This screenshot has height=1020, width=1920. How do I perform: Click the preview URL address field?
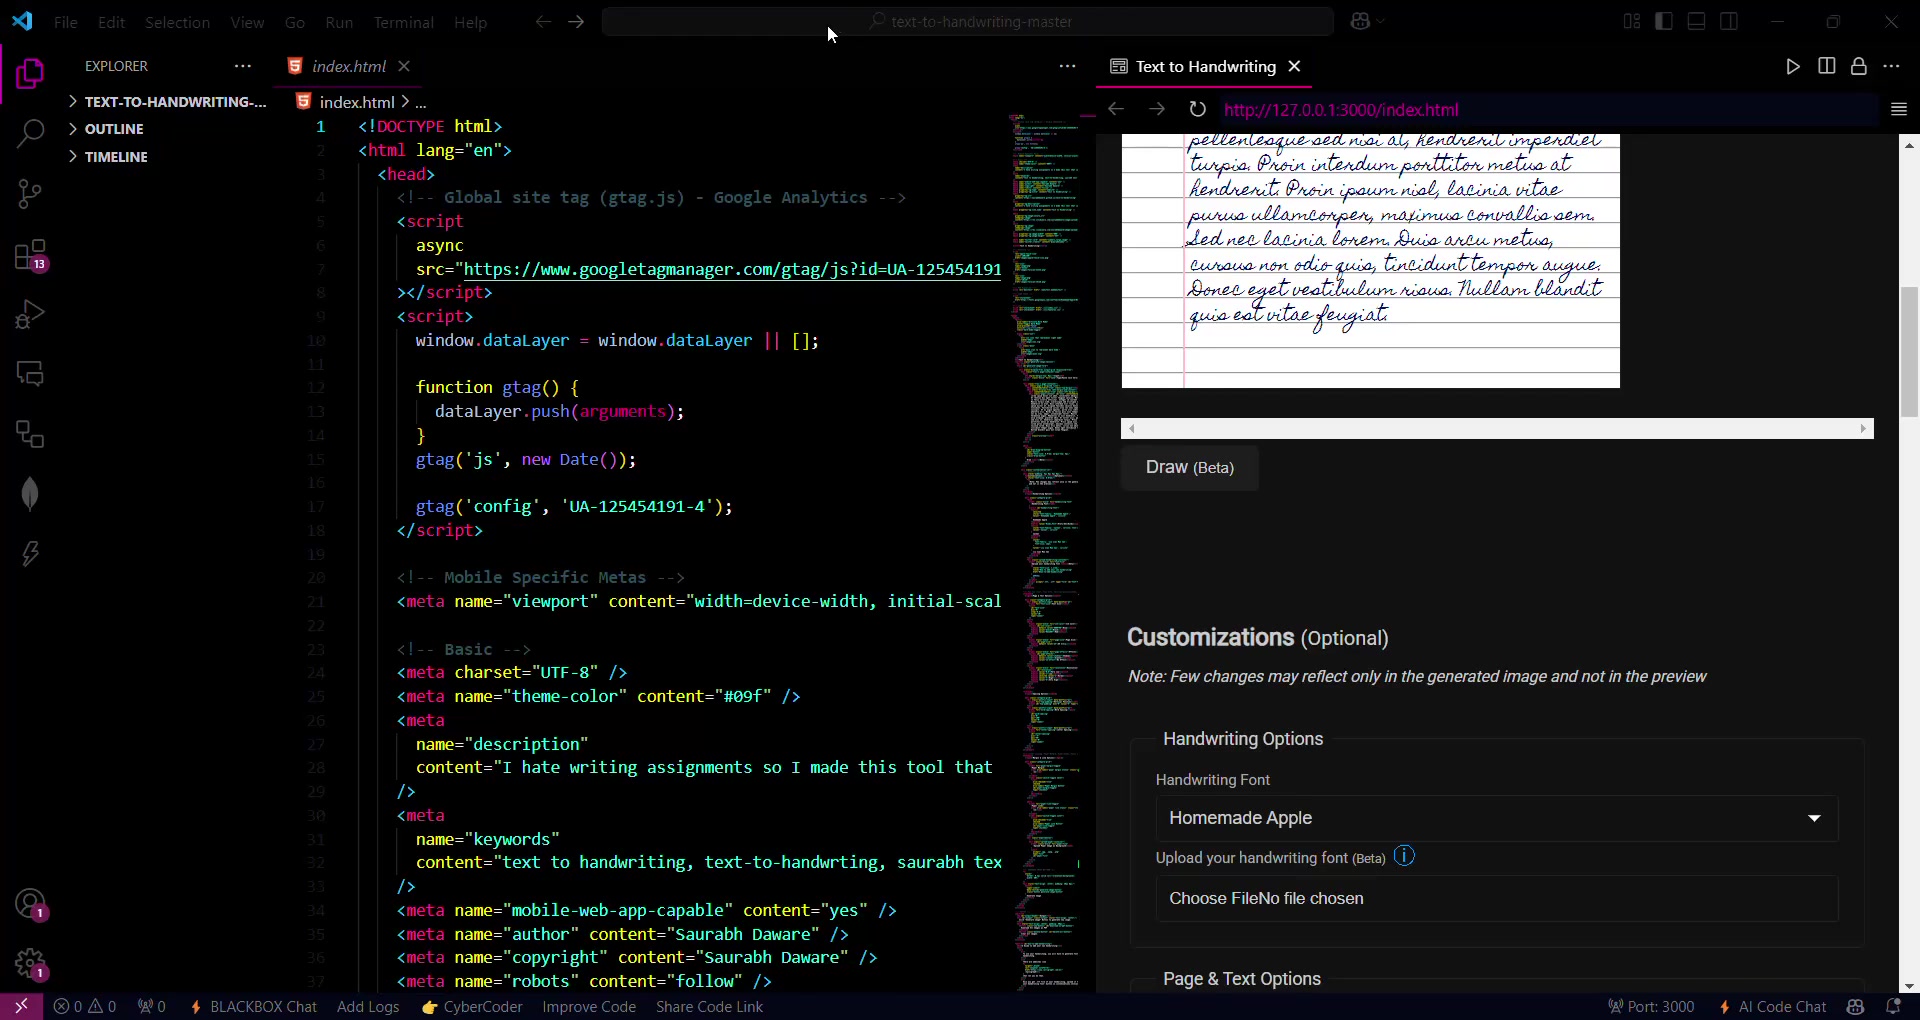[x=1545, y=110]
